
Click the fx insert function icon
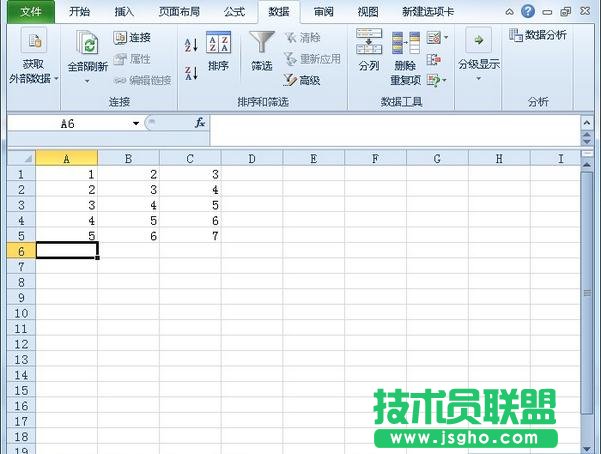pos(200,123)
